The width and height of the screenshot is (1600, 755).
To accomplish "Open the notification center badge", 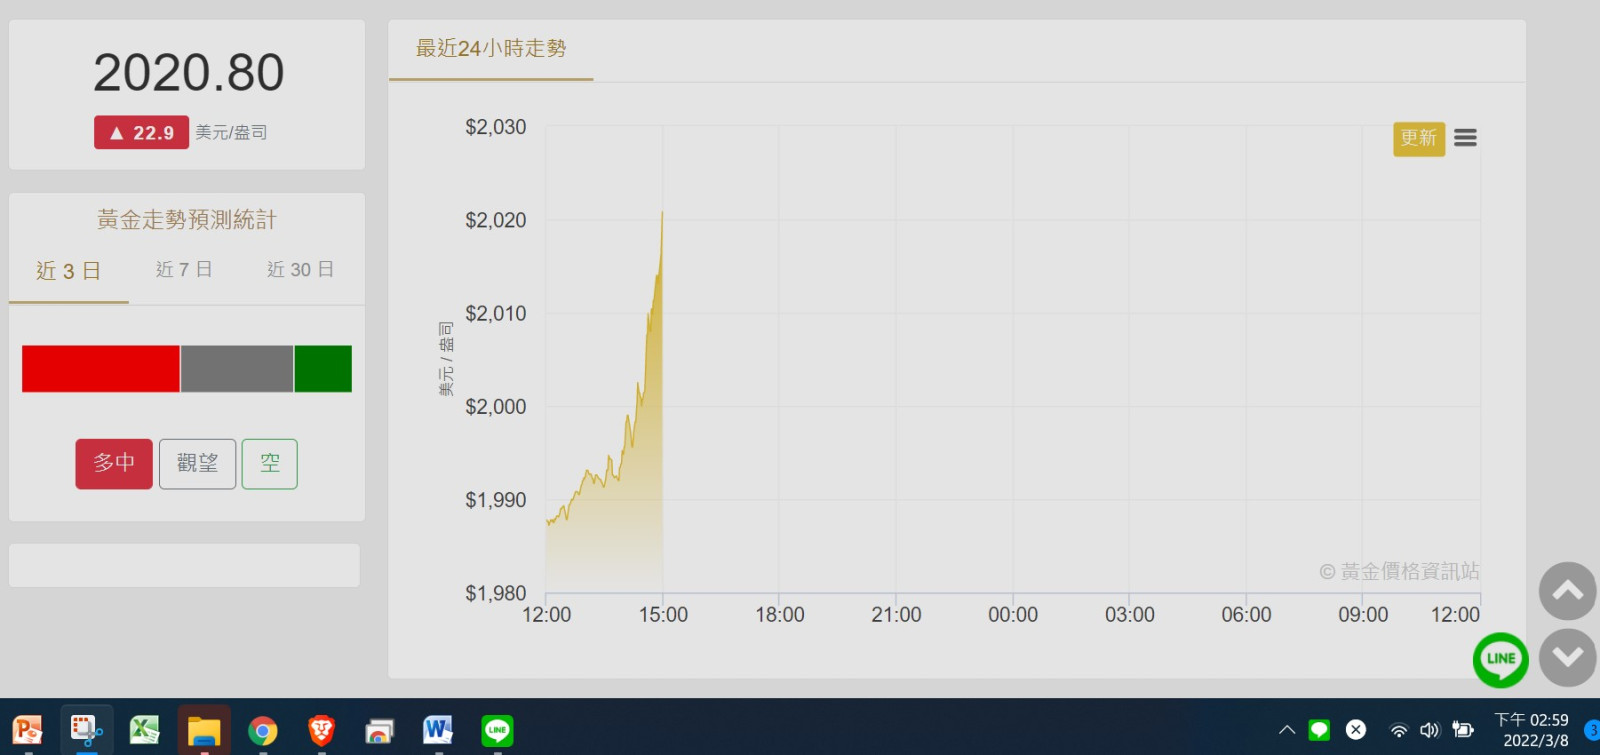I will 1592,731.
